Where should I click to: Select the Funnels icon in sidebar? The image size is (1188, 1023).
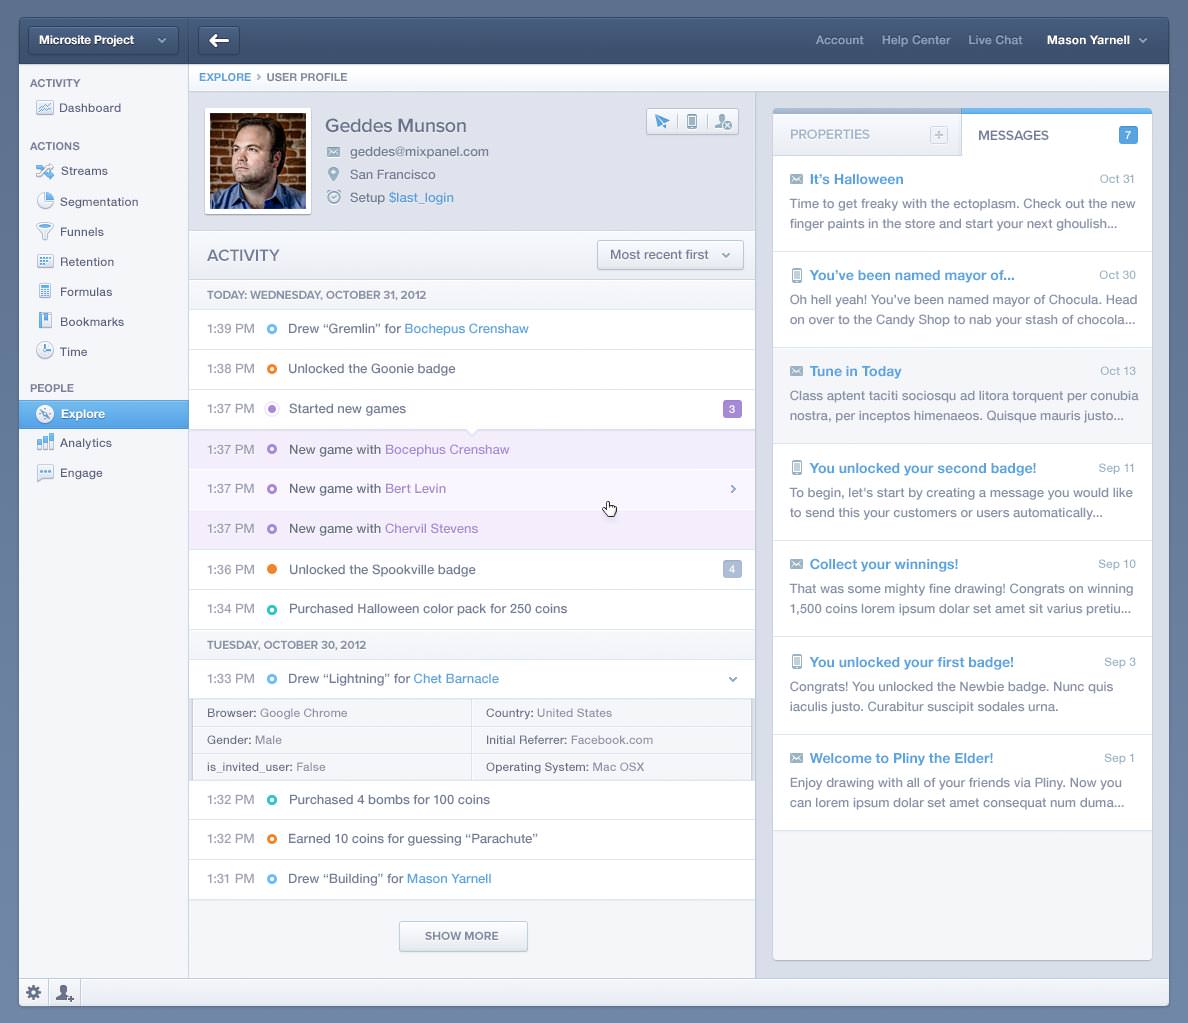45,231
